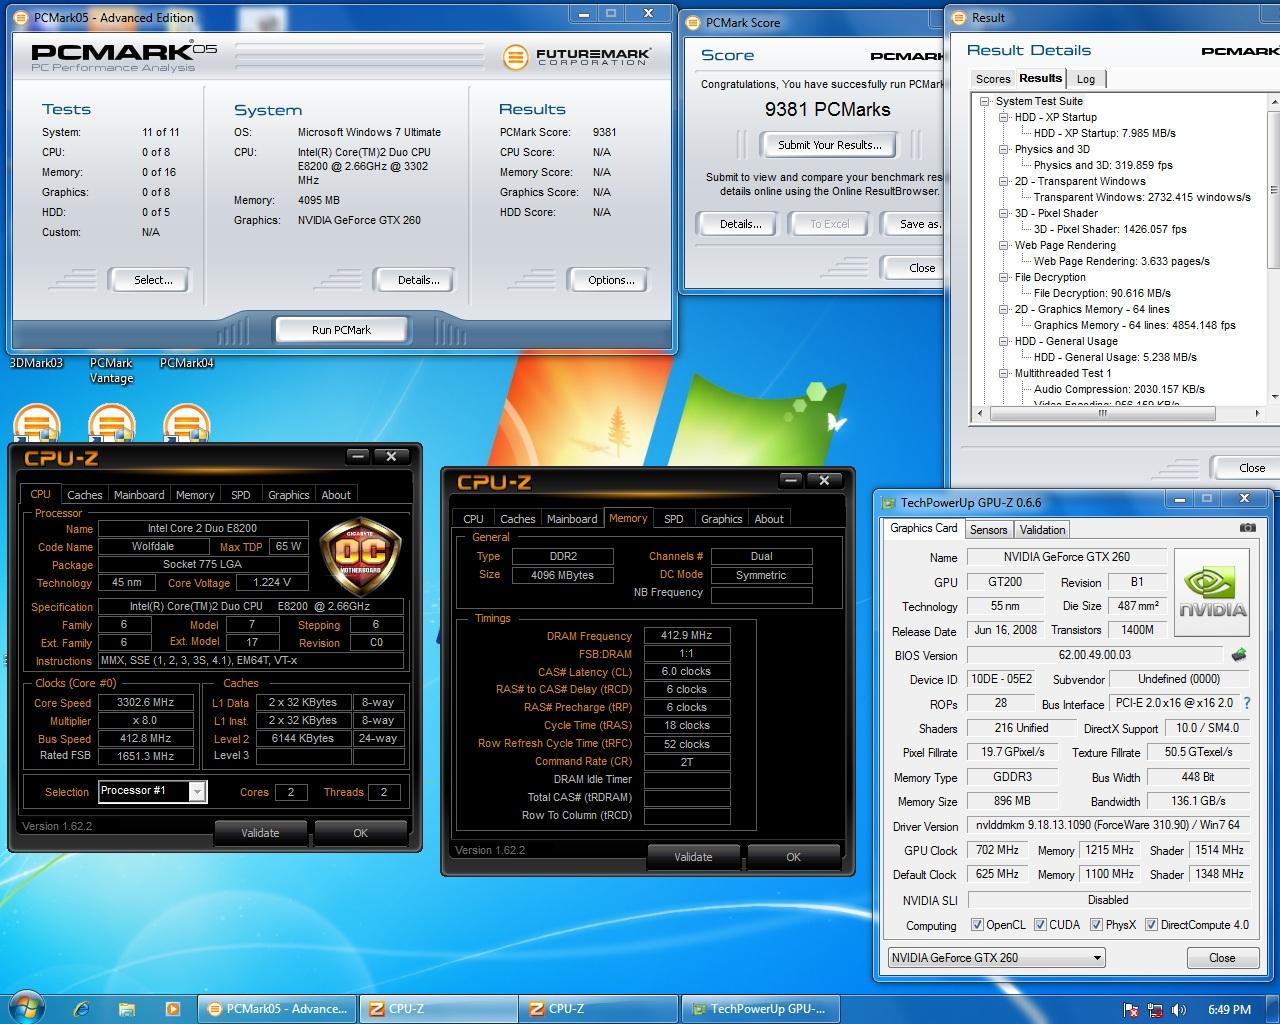This screenshot has width=1280, height=1024.
Task: Open the Sensors tab in GPU-Z
Action: point(988,530)
